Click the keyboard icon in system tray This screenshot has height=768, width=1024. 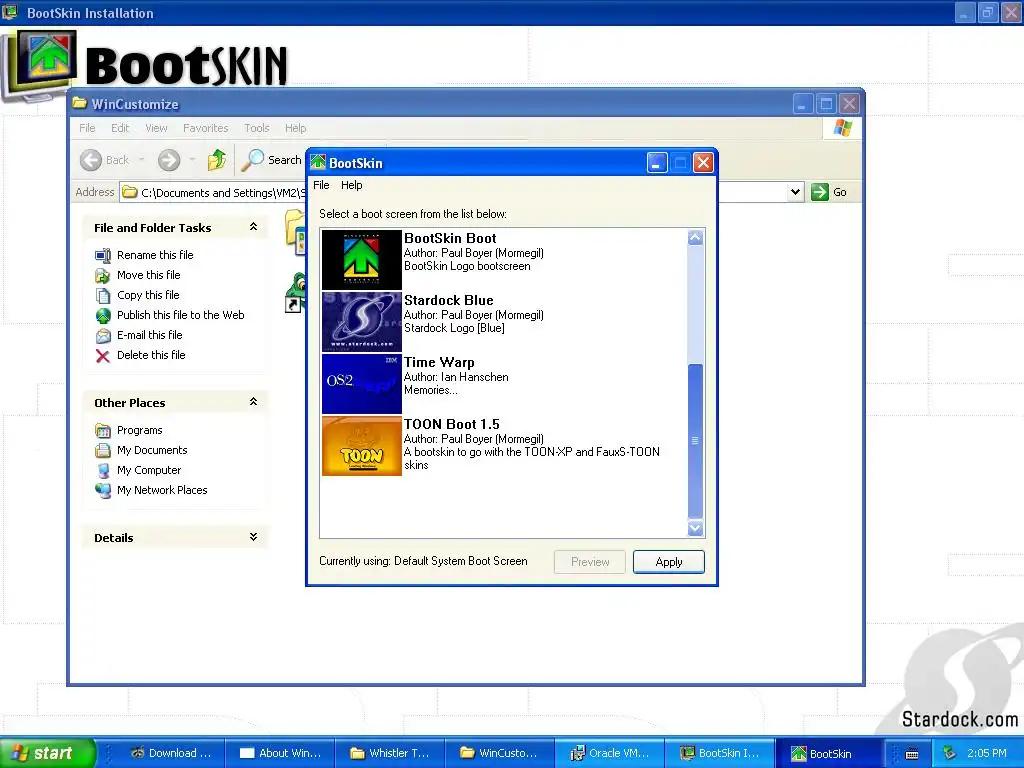[x=912, y=754]
